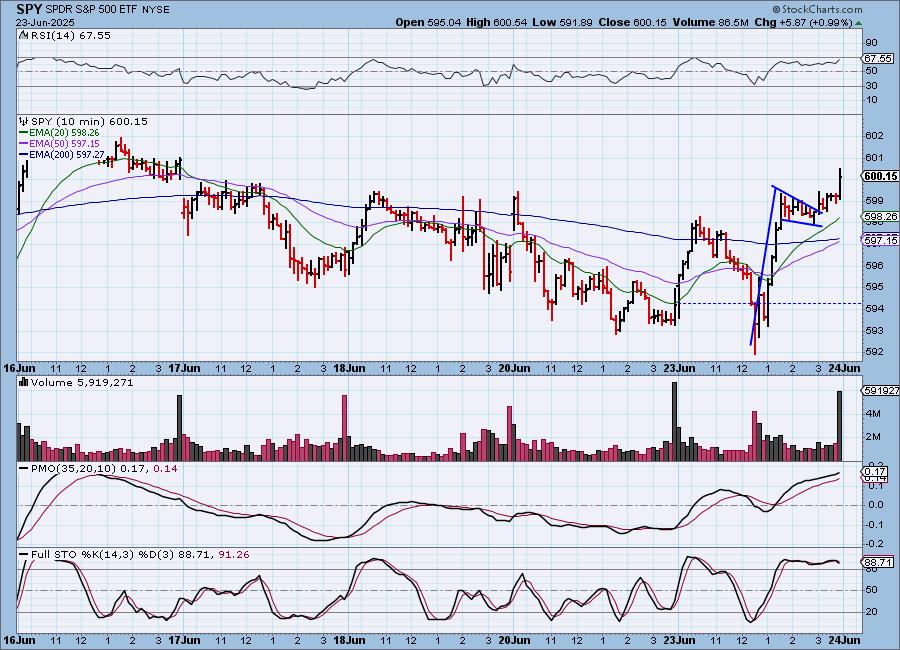The width and height of the screenshot is (900, 650).
Task: Click the 4M label on the volume axis
Action: (873, 413)
